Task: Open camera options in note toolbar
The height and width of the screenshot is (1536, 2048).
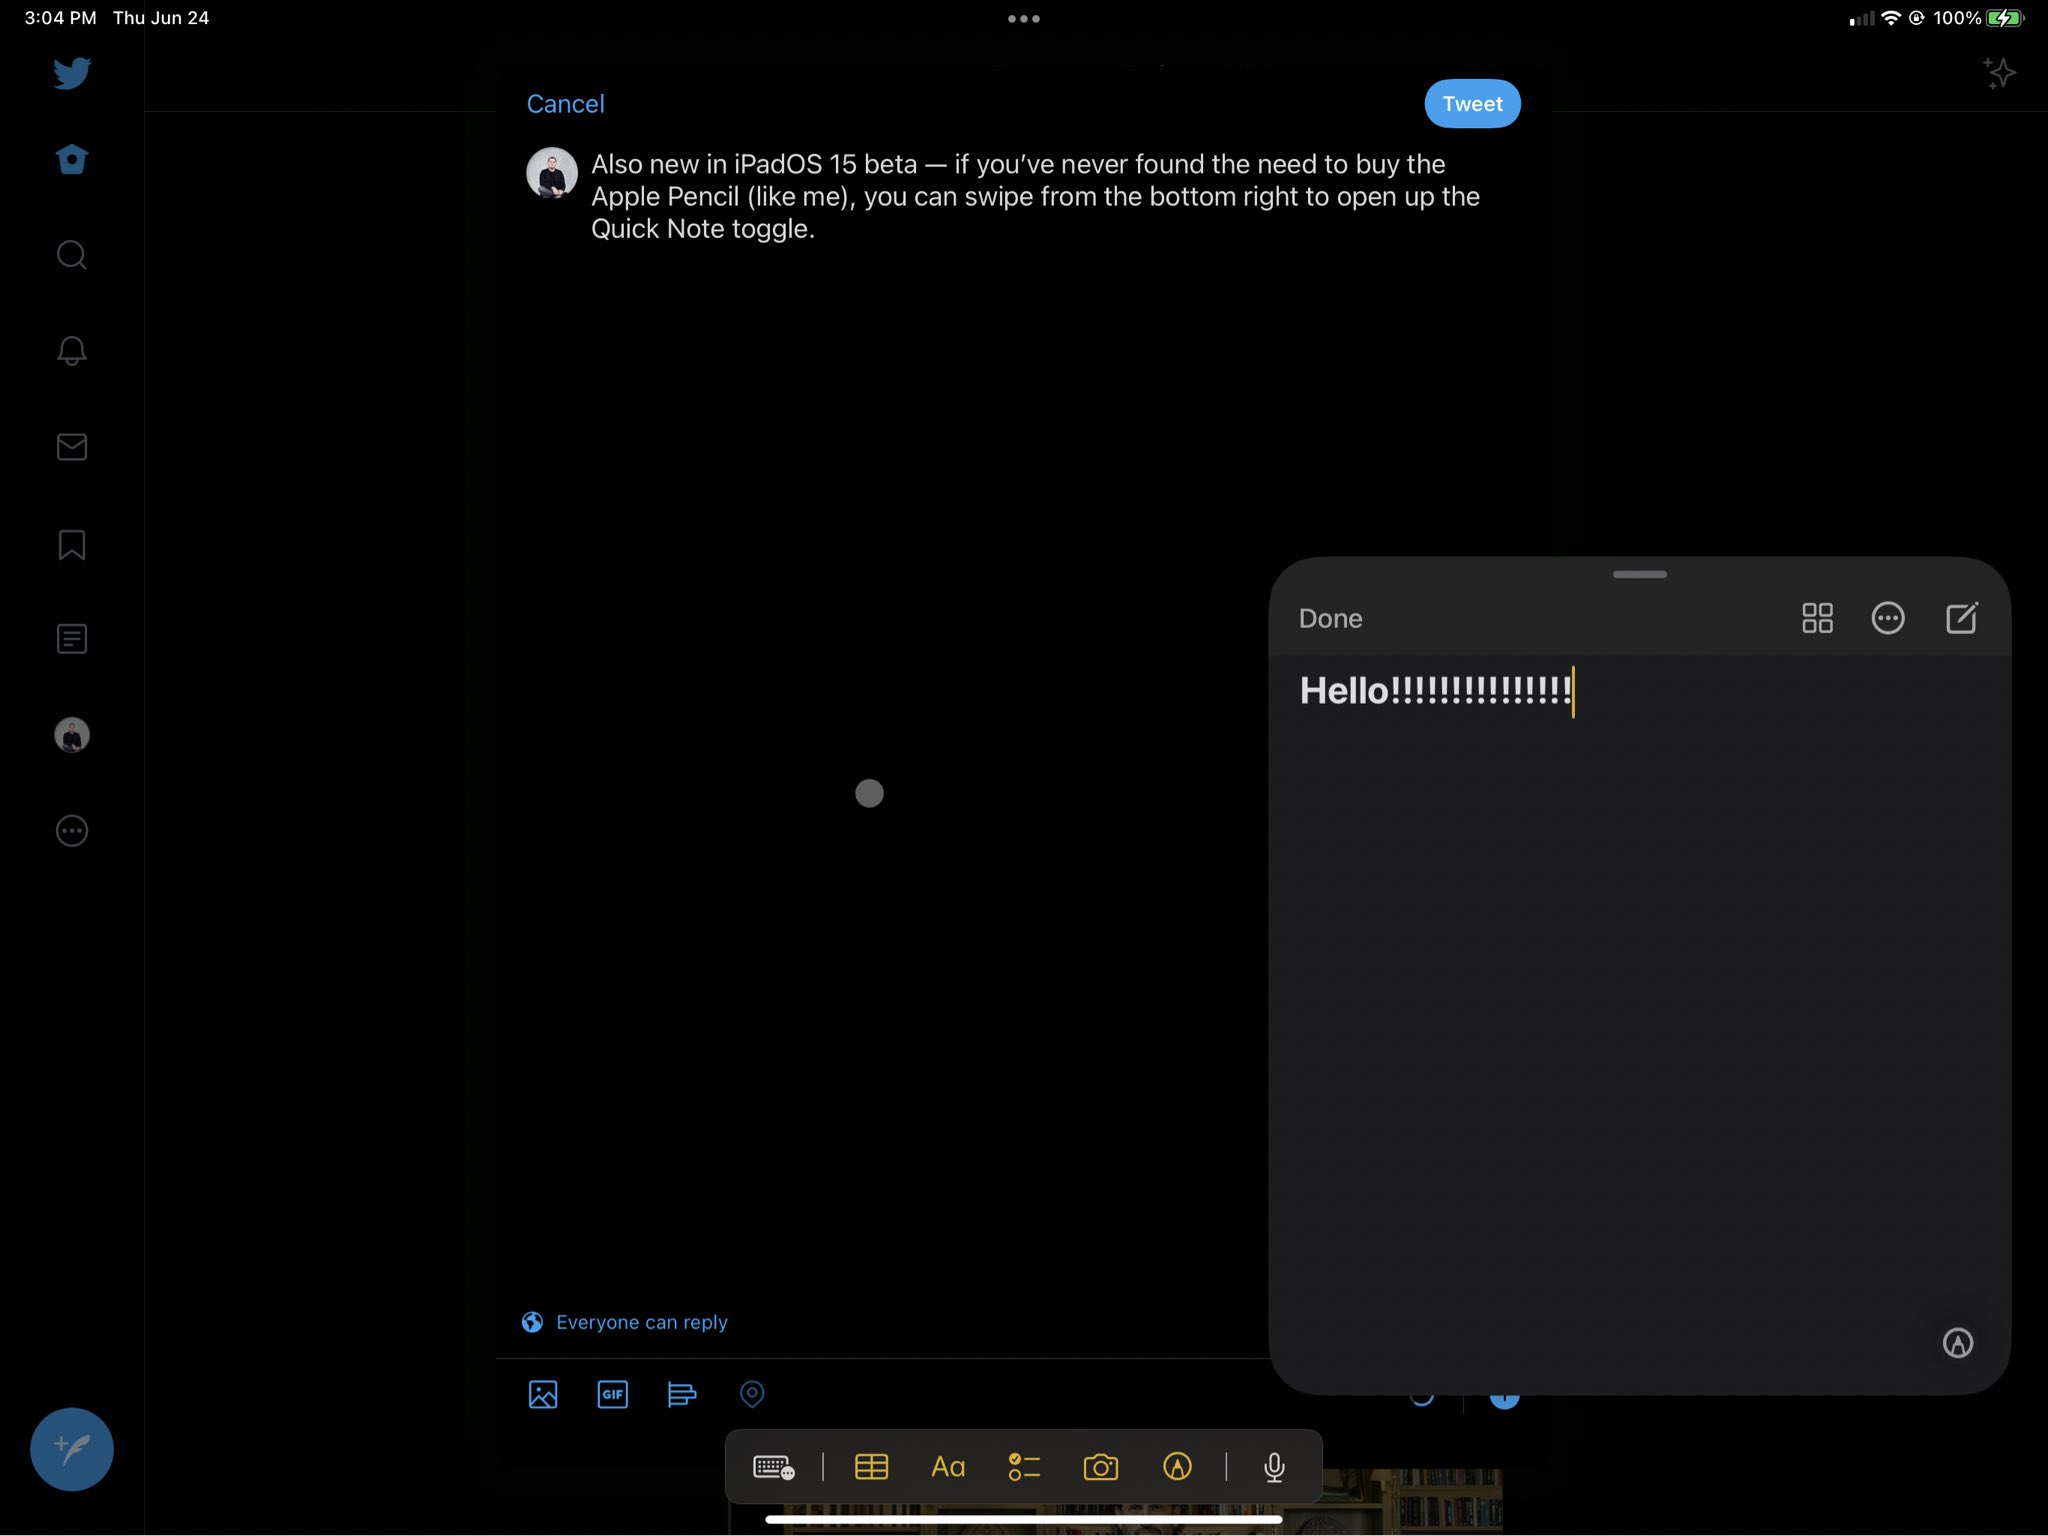Action: 1100,1467
